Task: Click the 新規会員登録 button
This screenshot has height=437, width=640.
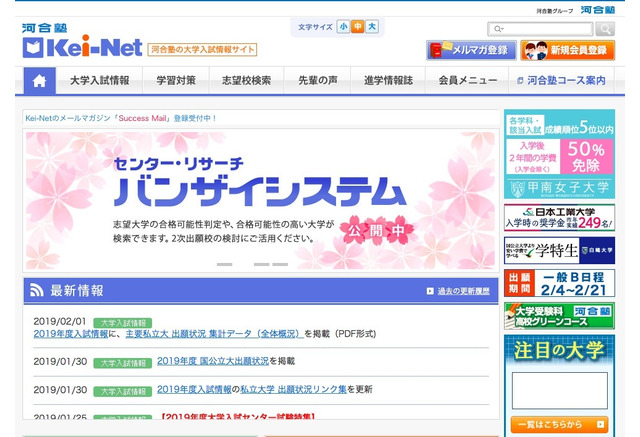Action: pyautogui.click(x=568, y=50)
